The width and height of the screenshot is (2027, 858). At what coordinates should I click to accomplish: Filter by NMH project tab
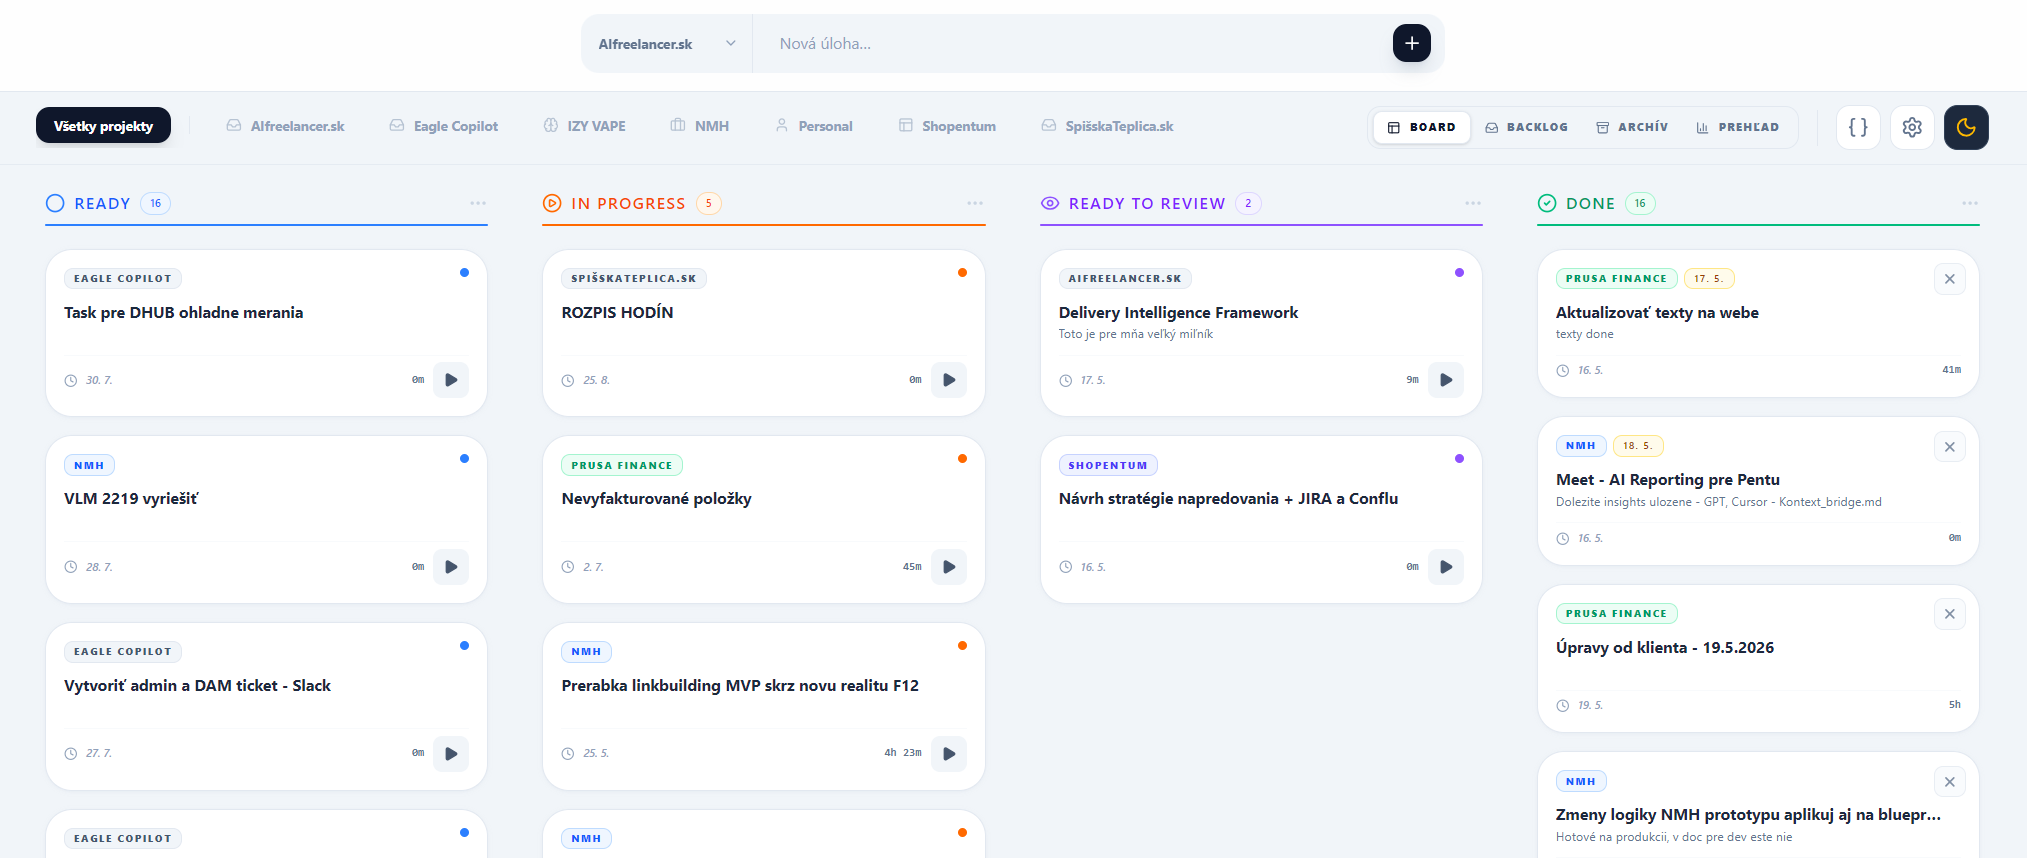[700, 126]
